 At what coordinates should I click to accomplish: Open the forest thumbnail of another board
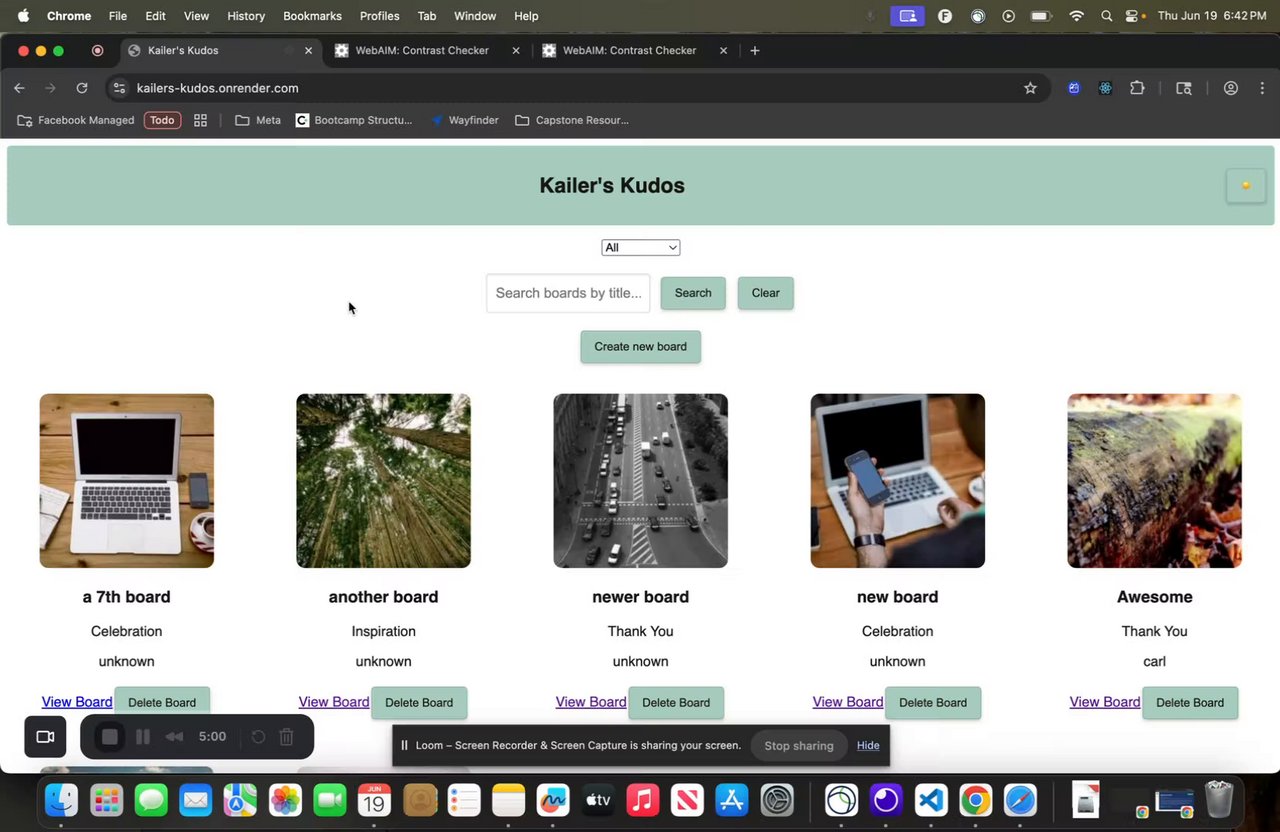[384, 481]
